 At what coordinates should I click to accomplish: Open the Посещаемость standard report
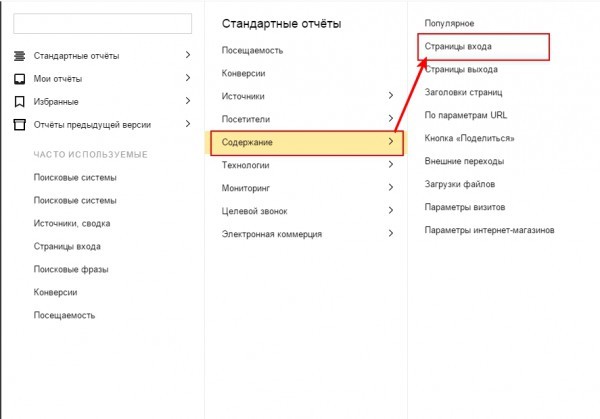point(252,51)
